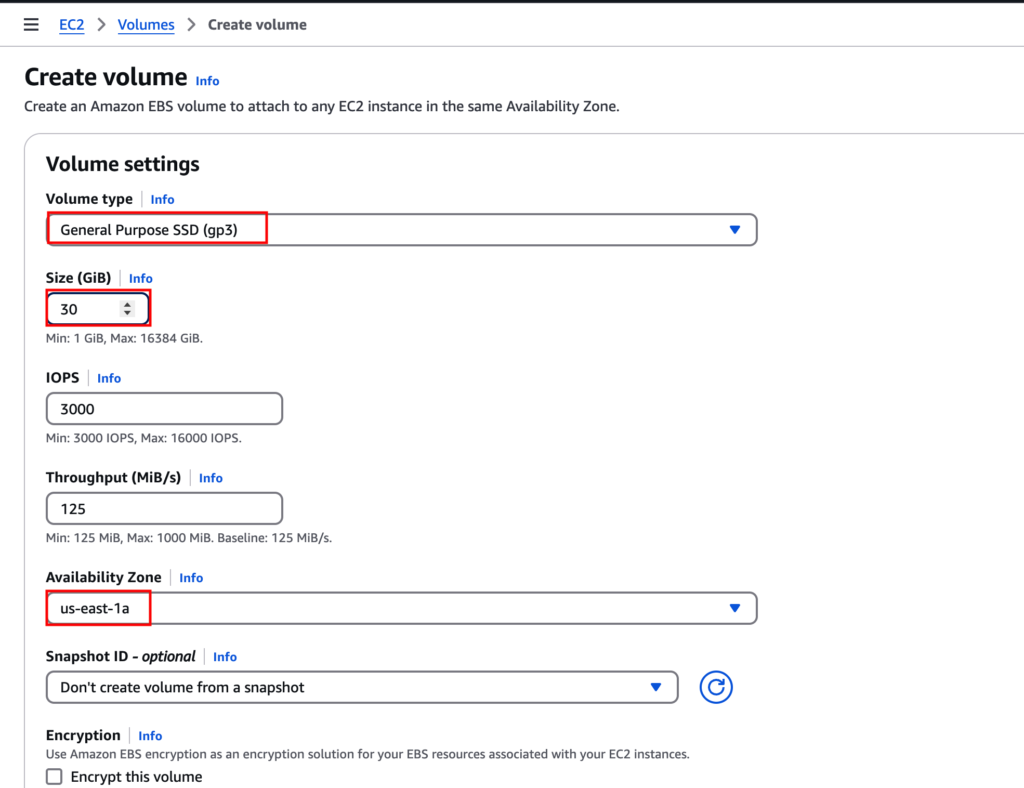Select the Volume settings heading
Image resolution: width=1024 pixels, height=788 pixels.
pos(122,164)
